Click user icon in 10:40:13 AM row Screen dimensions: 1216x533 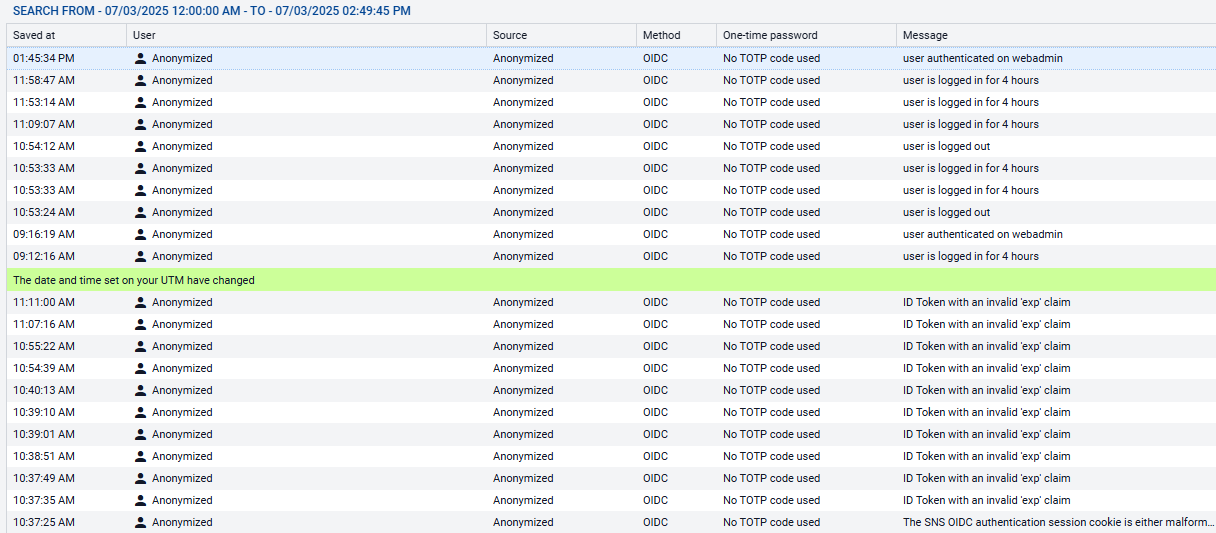[x=141, y=390]
